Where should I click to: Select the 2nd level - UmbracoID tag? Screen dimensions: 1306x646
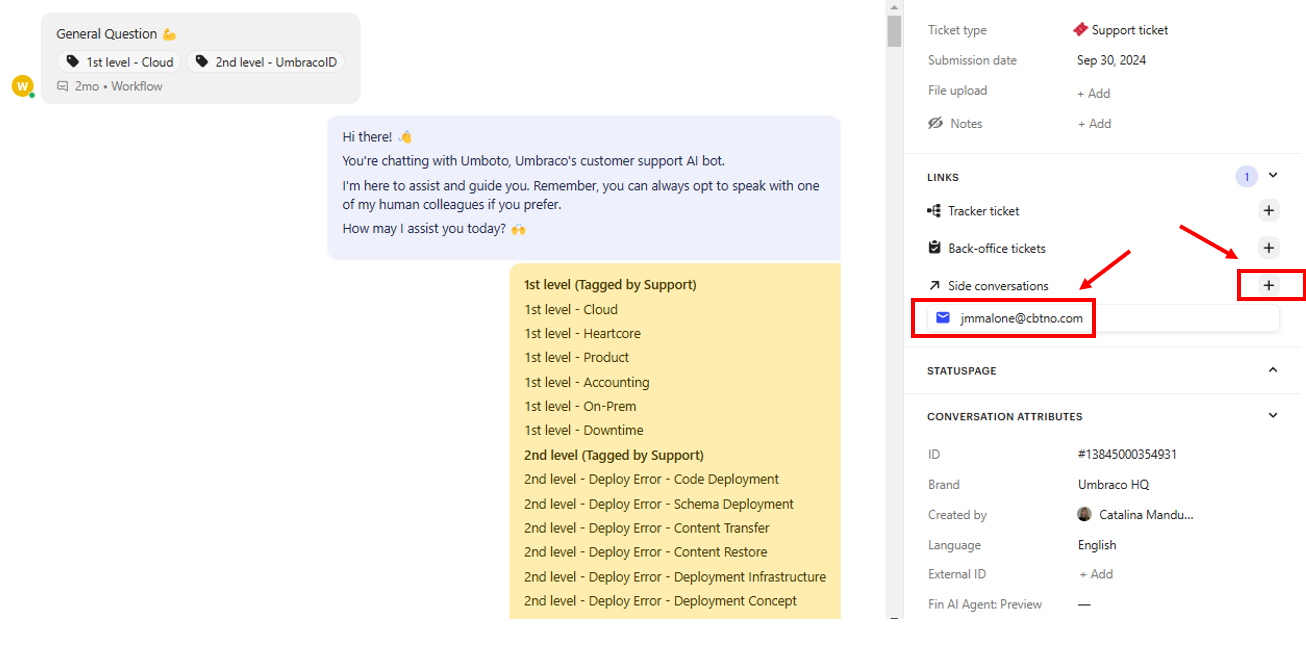[265, 62]
